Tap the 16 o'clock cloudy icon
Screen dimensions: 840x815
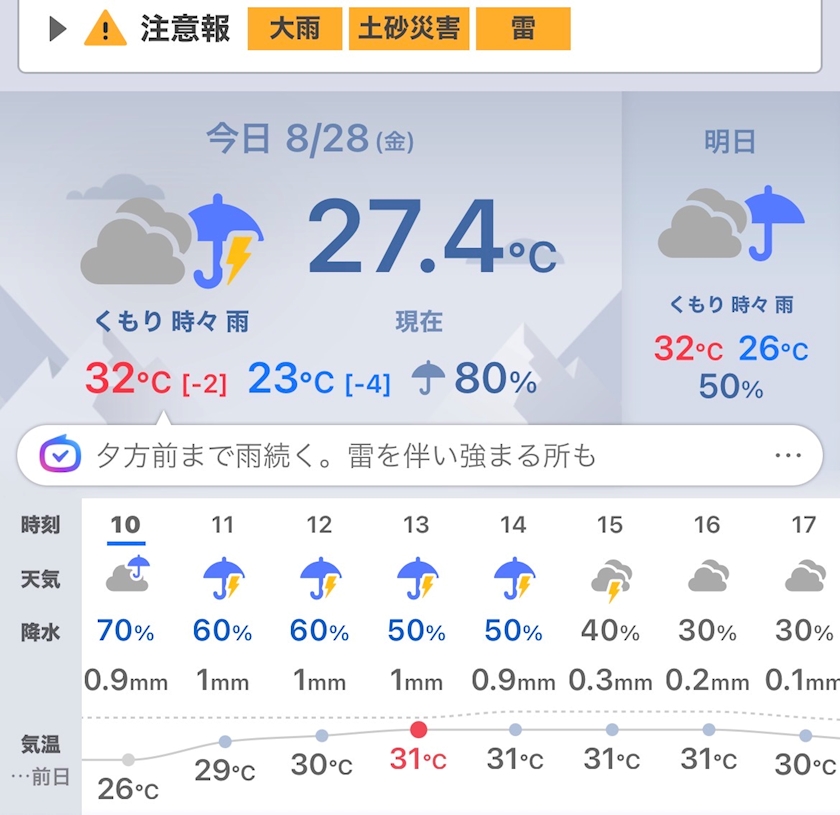tap(708, 575)
